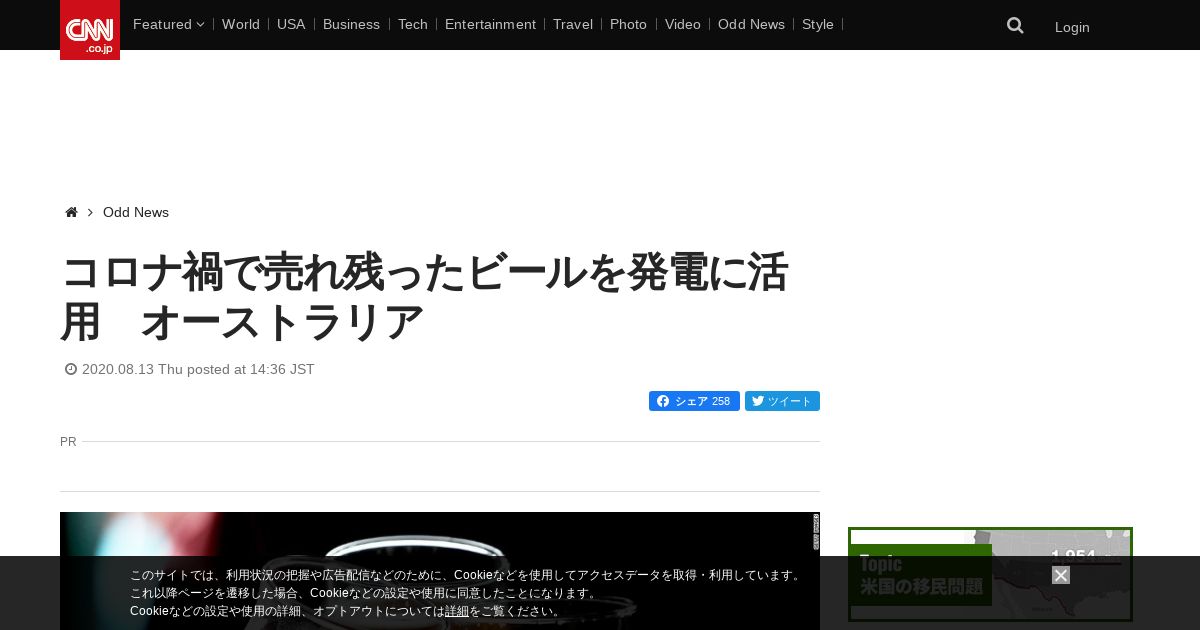The width and height of the screenshot is (1200, 630).
Task: Share article via Facebook シェア button
Action: 694,401
